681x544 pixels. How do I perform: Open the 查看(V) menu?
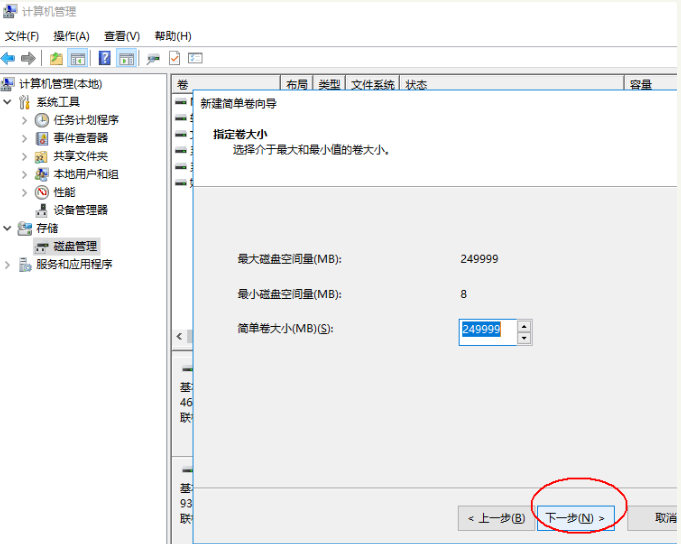(122, 36)
